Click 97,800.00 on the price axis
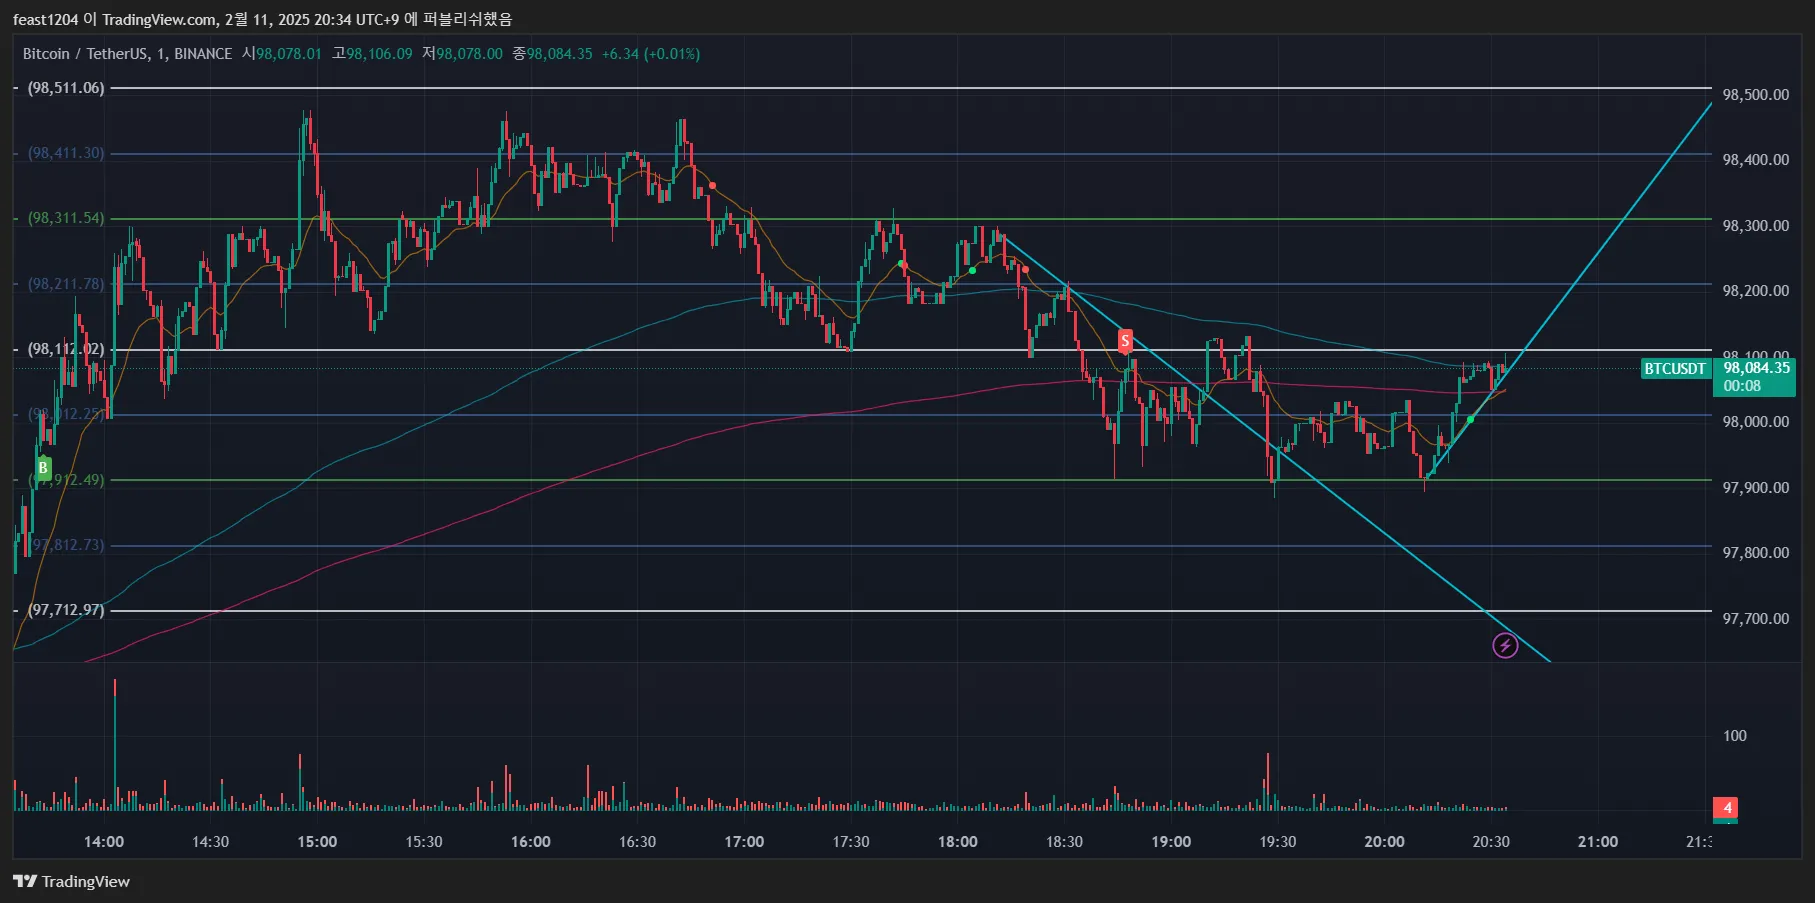This screenshot has height=903, width=1815. (x=1755, y=553)
